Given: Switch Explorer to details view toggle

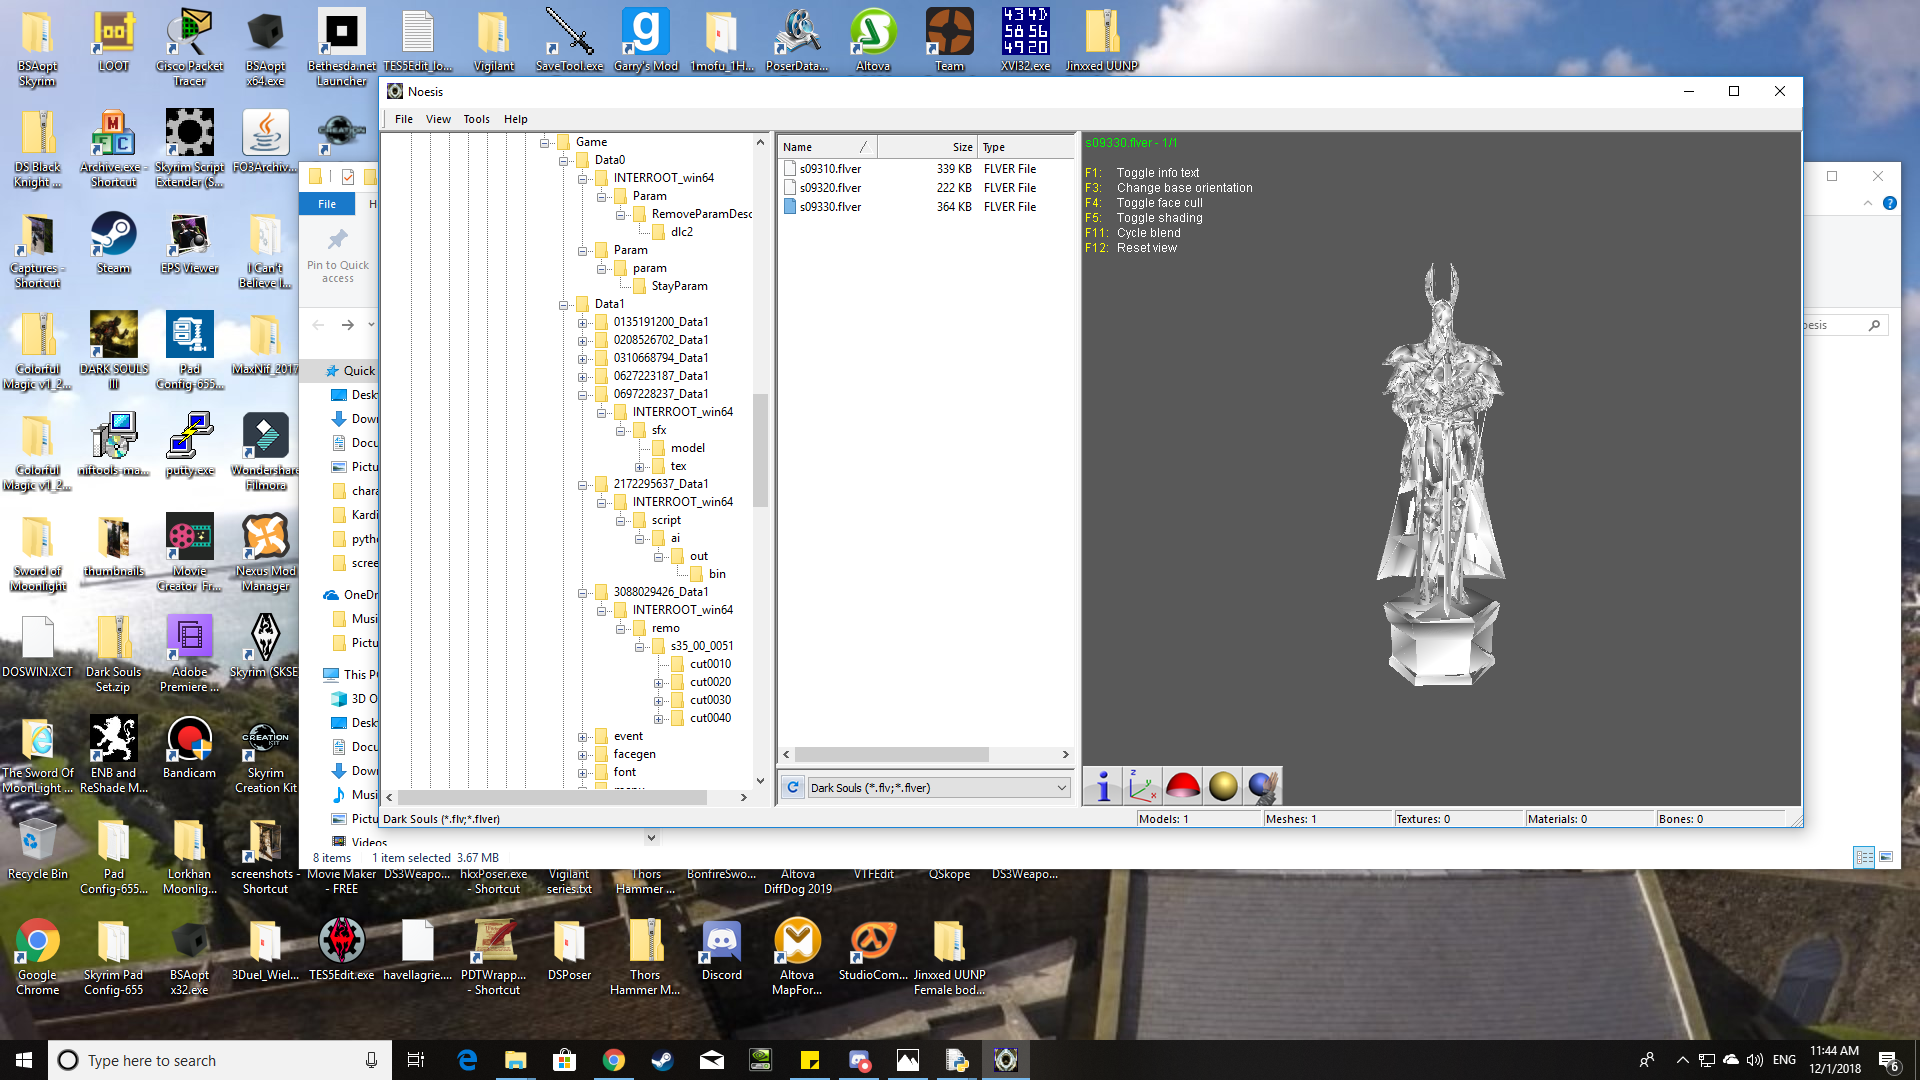Looking at the screenshot, I should [x=1864, y=857].
